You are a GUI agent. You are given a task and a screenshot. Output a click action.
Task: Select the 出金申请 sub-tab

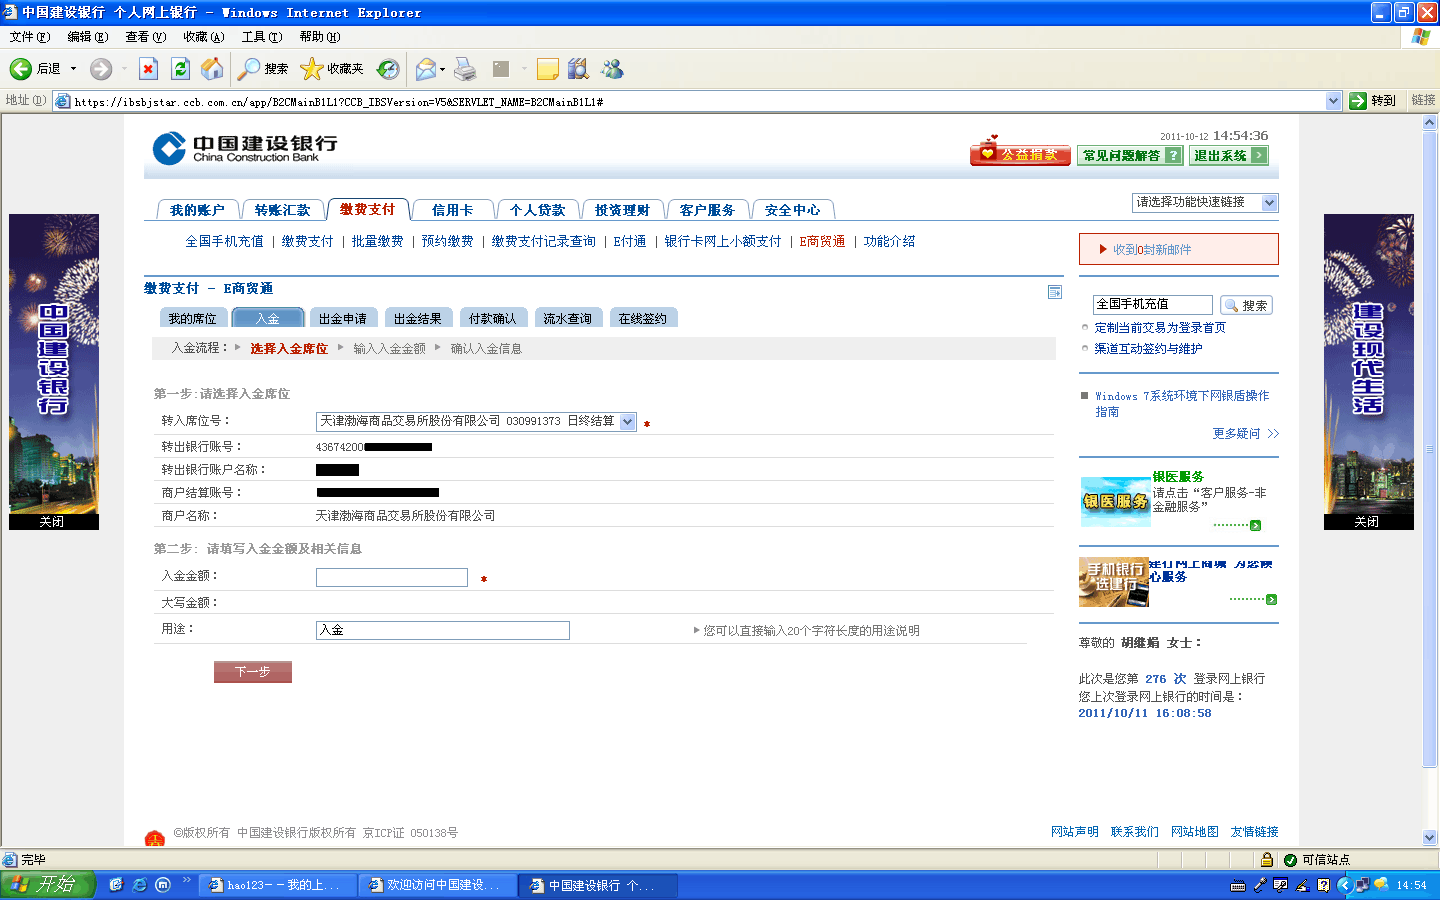click(x=343, y=318)
